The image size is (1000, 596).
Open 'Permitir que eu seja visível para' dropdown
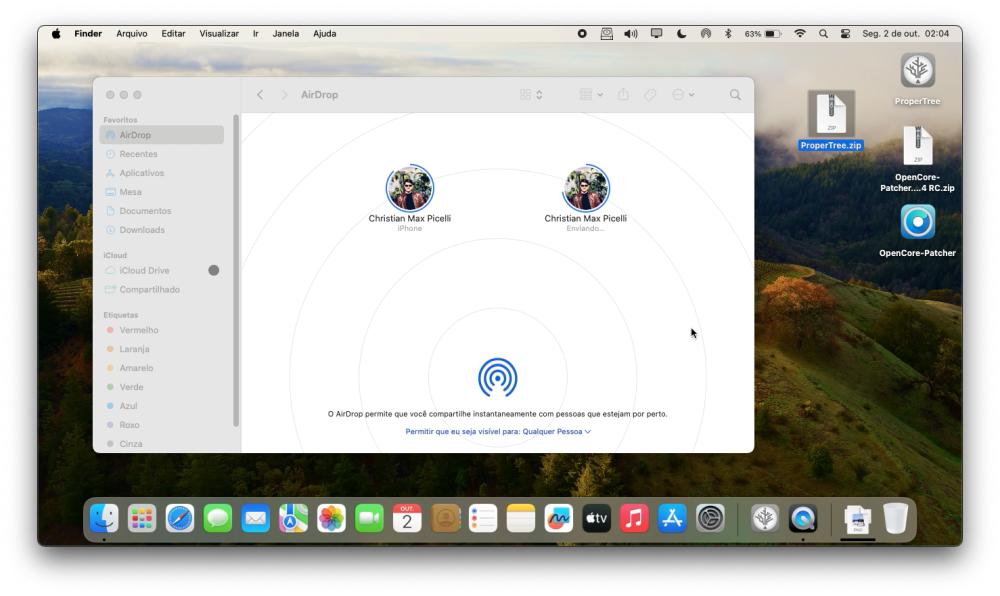pos(498,432)
